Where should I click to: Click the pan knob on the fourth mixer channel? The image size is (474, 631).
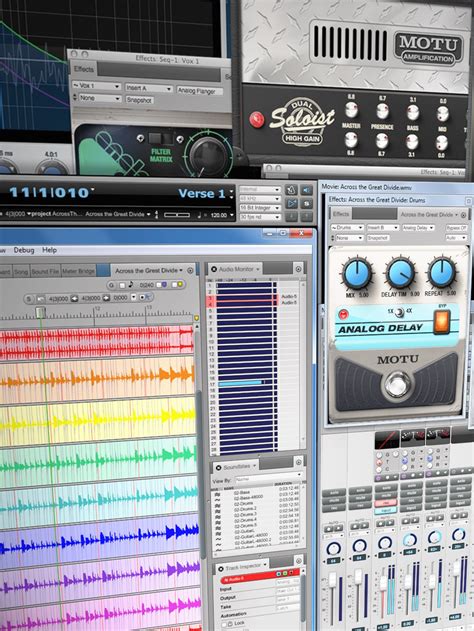coord(410,540)
